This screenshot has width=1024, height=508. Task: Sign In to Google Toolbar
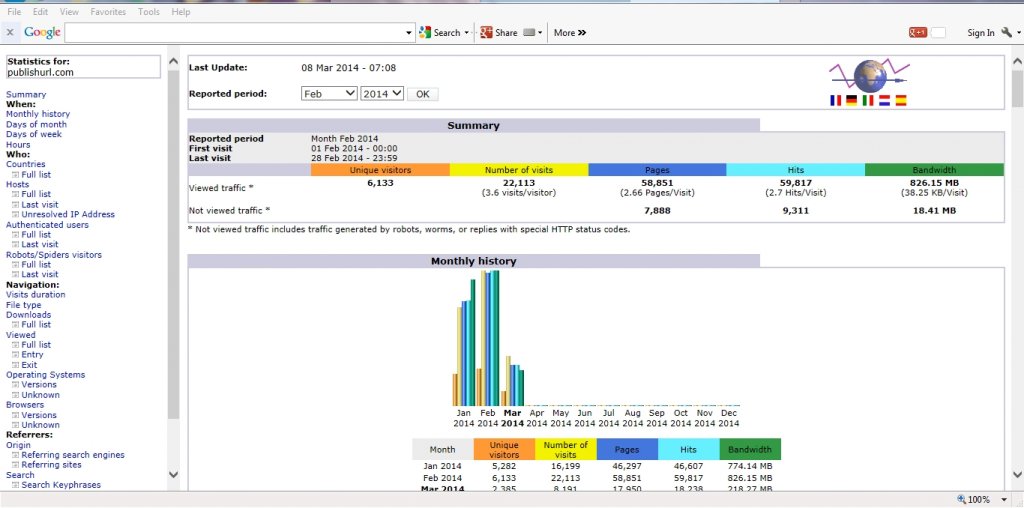981,33
